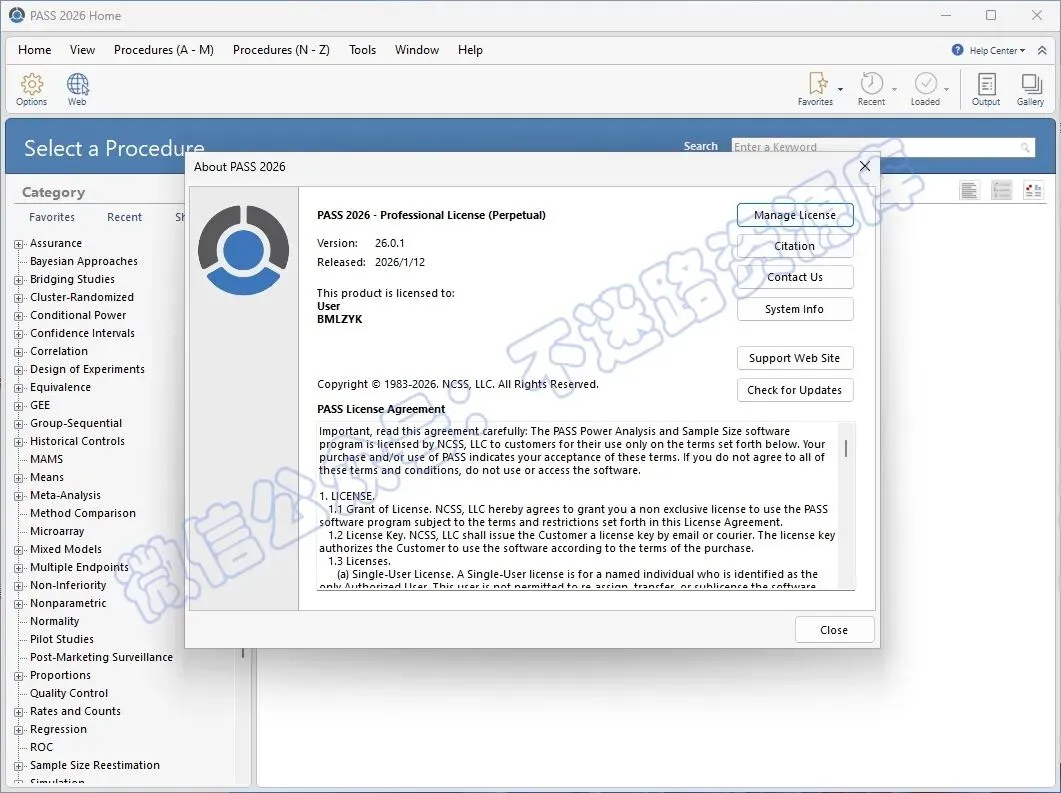Open the Tools menu
Screen dimensions: 1061x793
pos(362,50)
